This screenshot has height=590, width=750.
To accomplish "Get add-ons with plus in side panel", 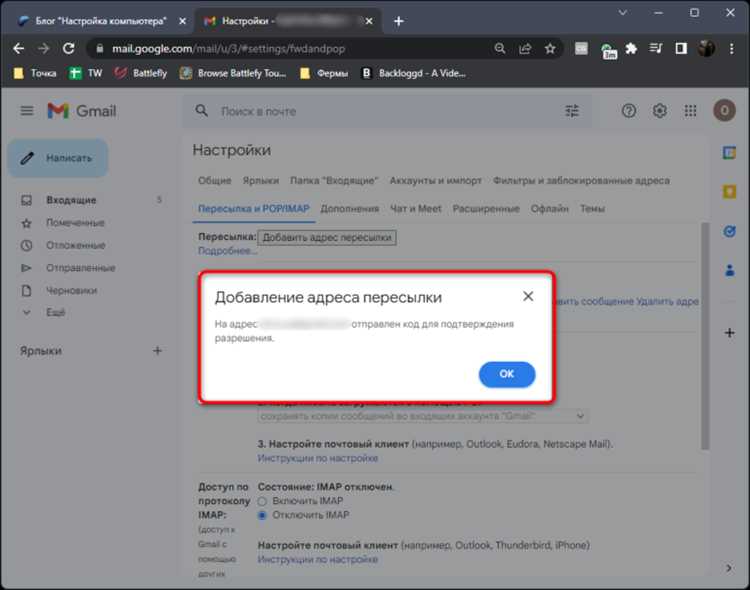I will (729, 333).
